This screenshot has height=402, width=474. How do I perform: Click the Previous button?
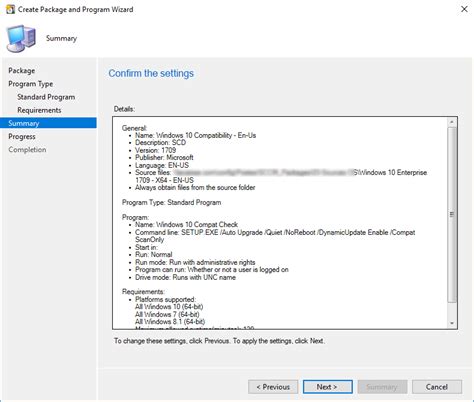tap(273, 387)
